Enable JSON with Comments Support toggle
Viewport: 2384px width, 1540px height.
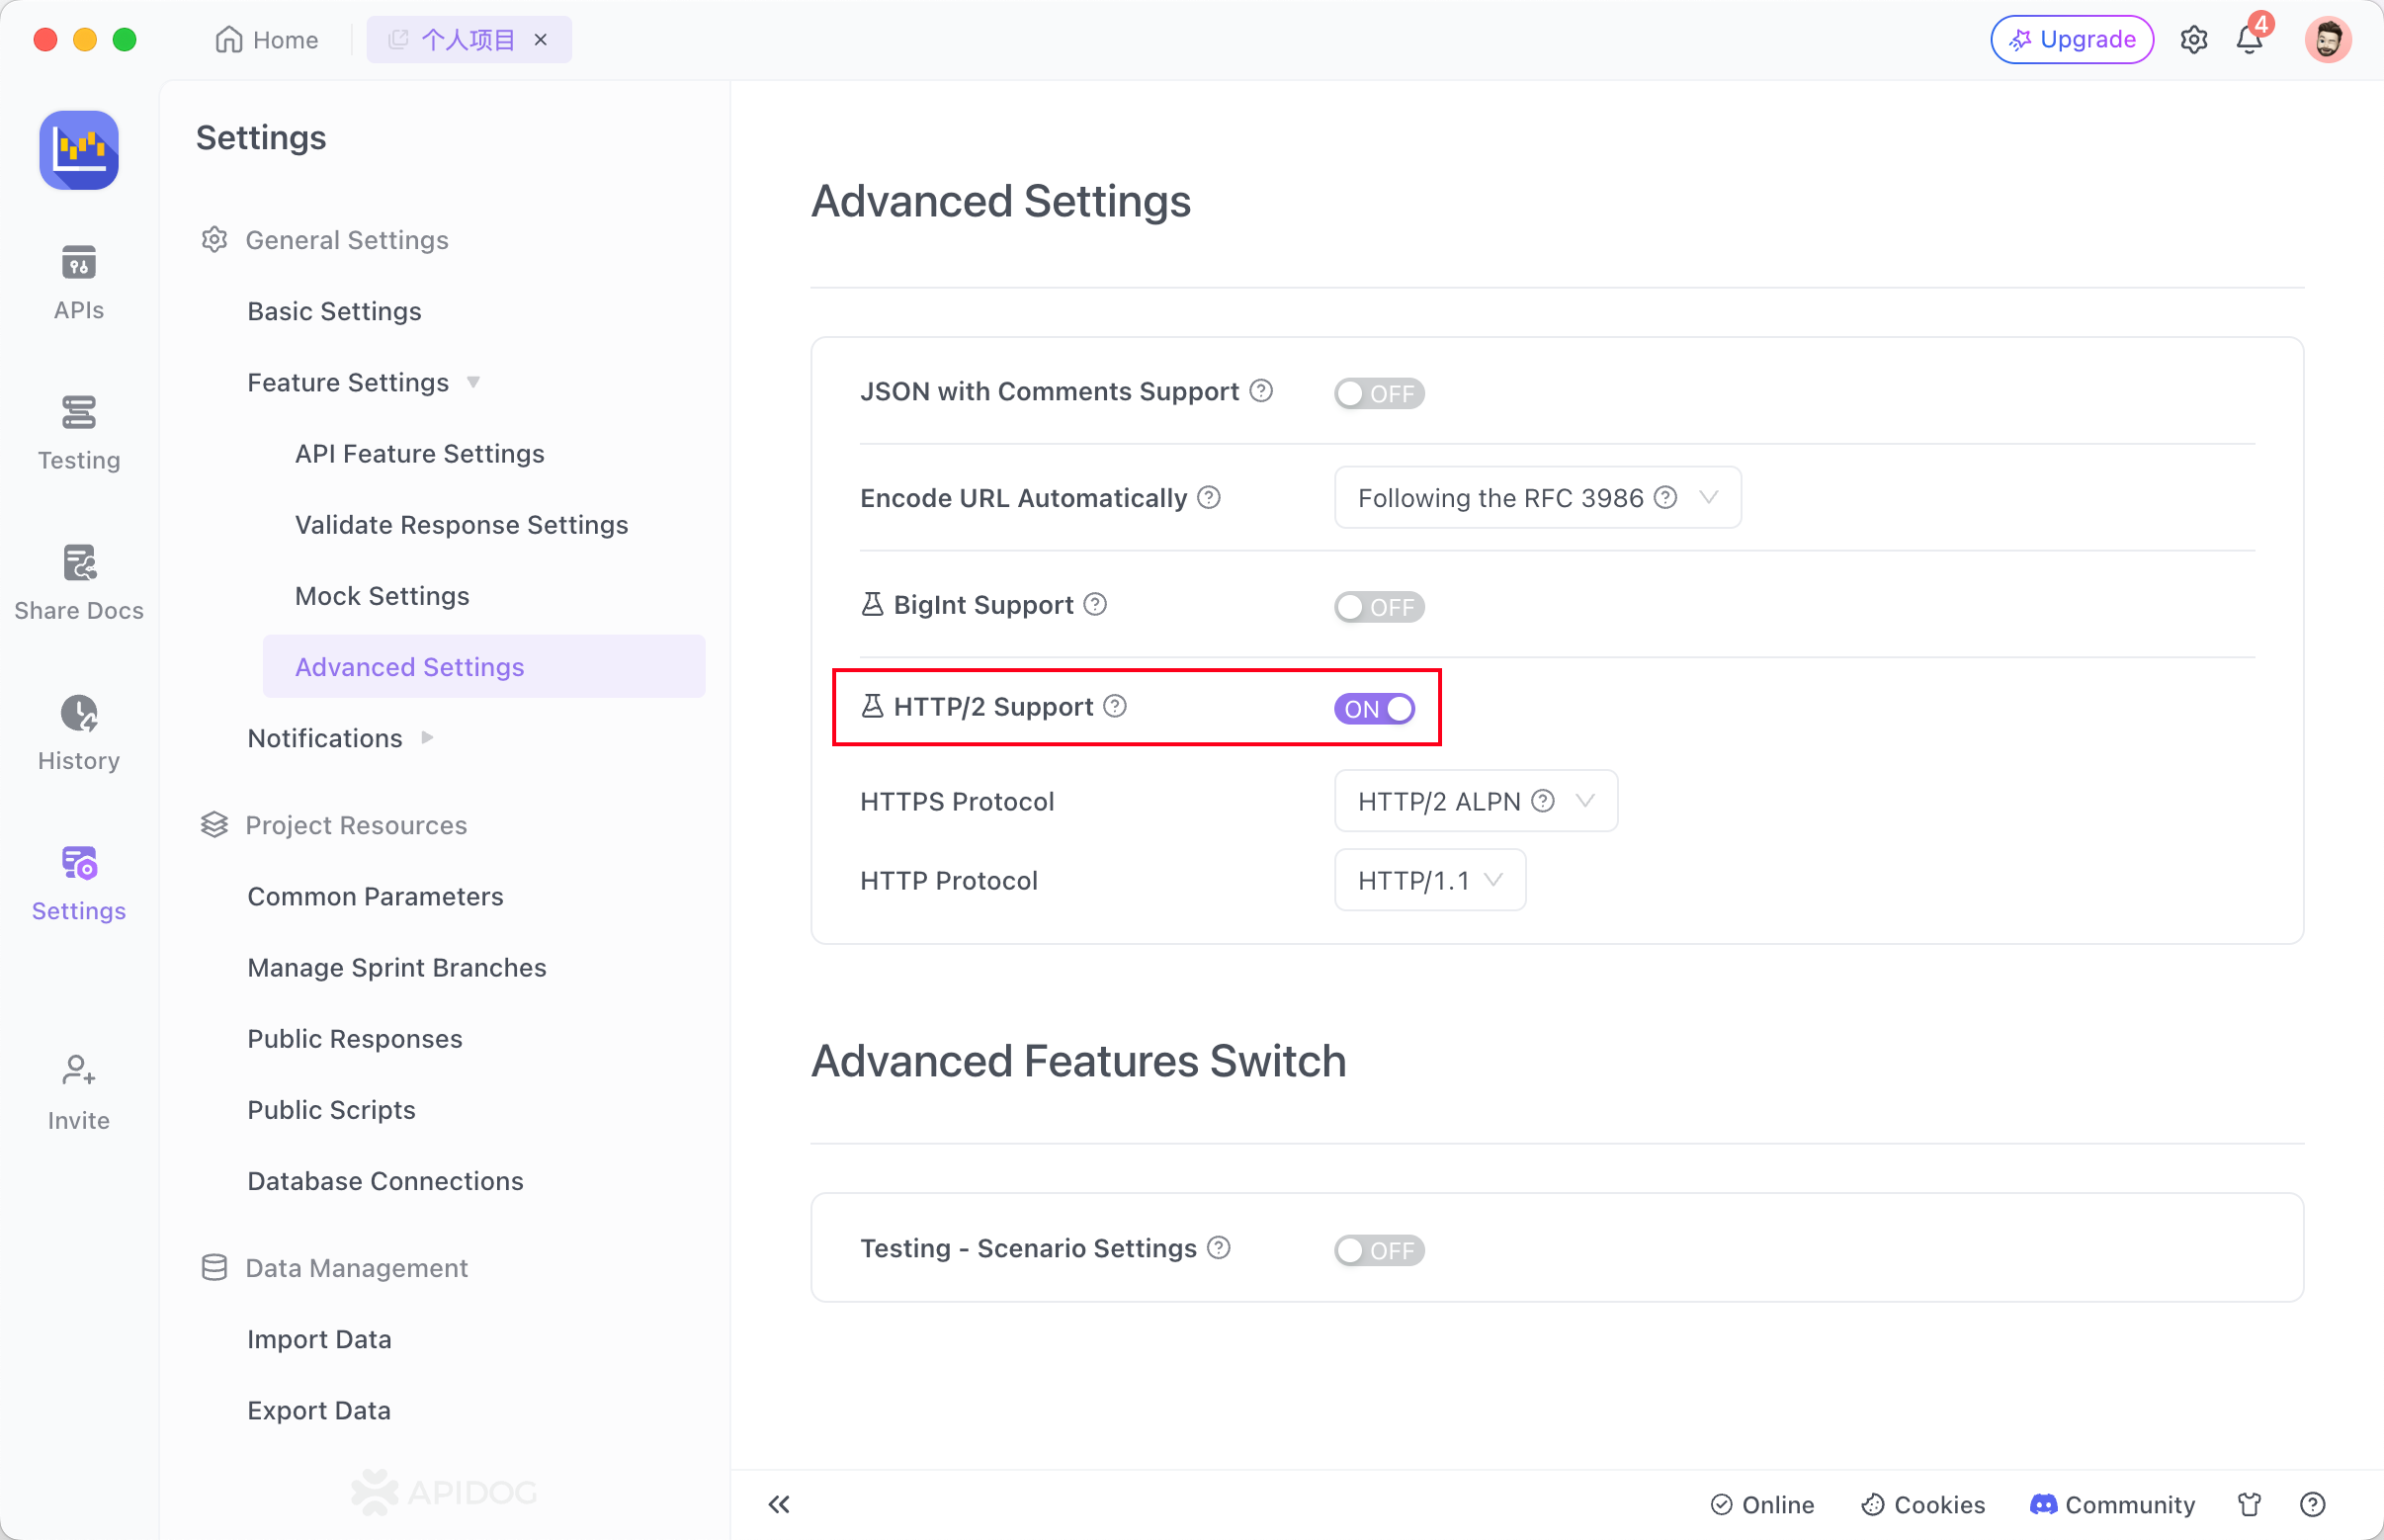pos(1378,393)
